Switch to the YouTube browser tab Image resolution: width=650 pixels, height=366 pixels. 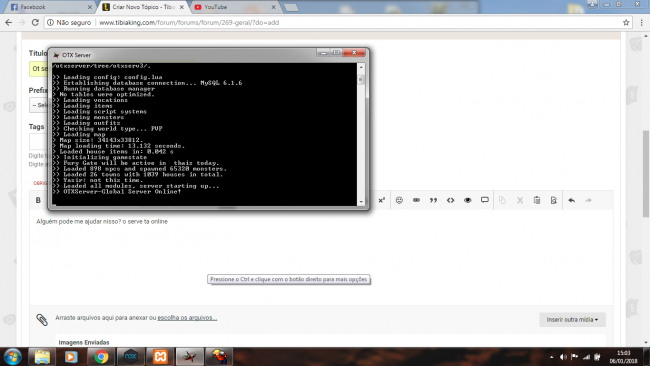point(235,7)
